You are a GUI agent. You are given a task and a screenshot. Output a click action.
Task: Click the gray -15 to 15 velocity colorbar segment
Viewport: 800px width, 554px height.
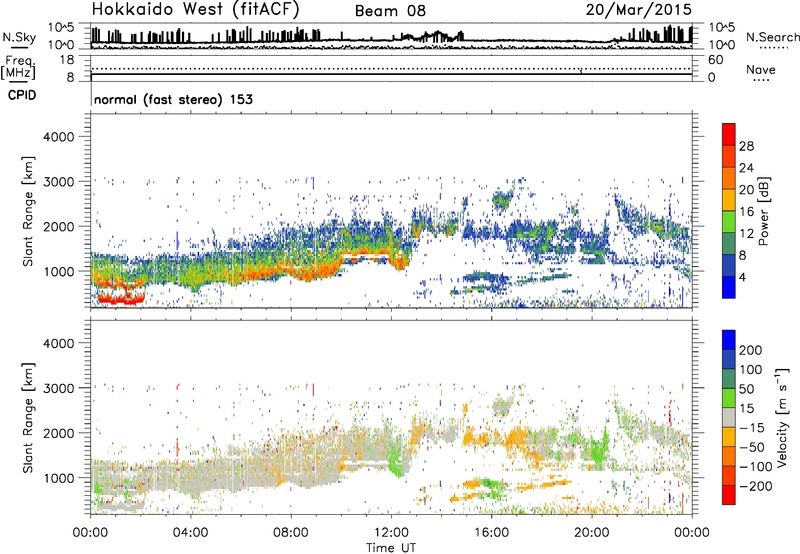(x=729, y=417)
